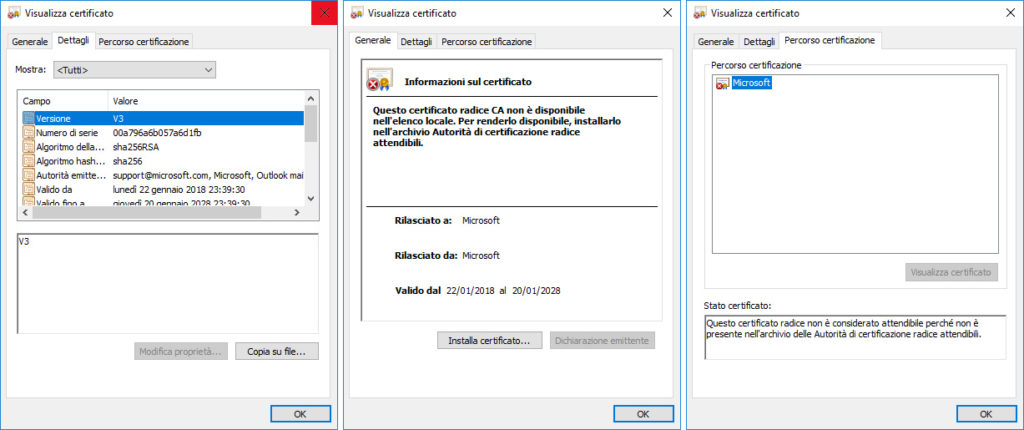Select the Versione field row
Image resolution: width=1024 pixels, height=430 pixels.
162,118
